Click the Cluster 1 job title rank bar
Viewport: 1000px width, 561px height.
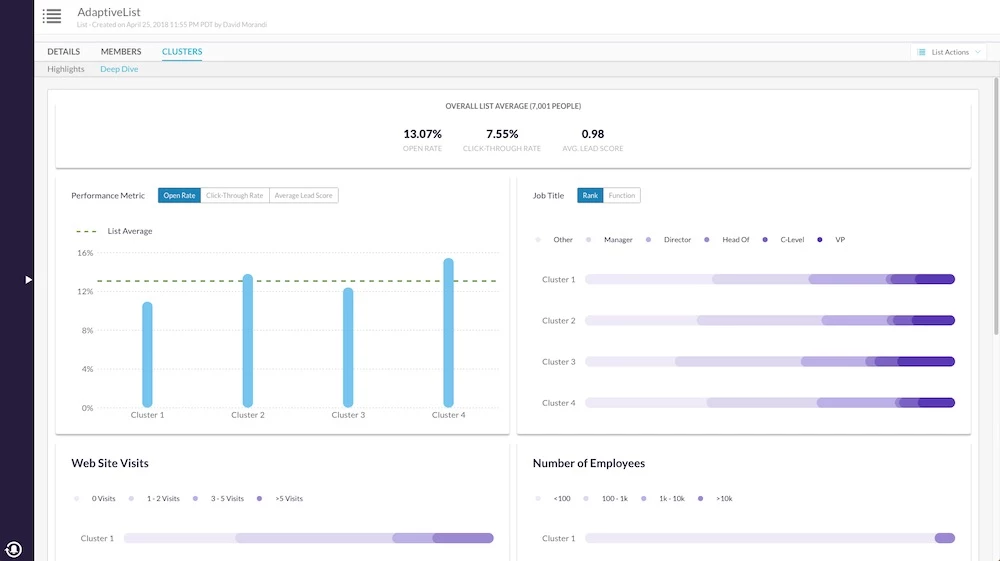[770, 279]
